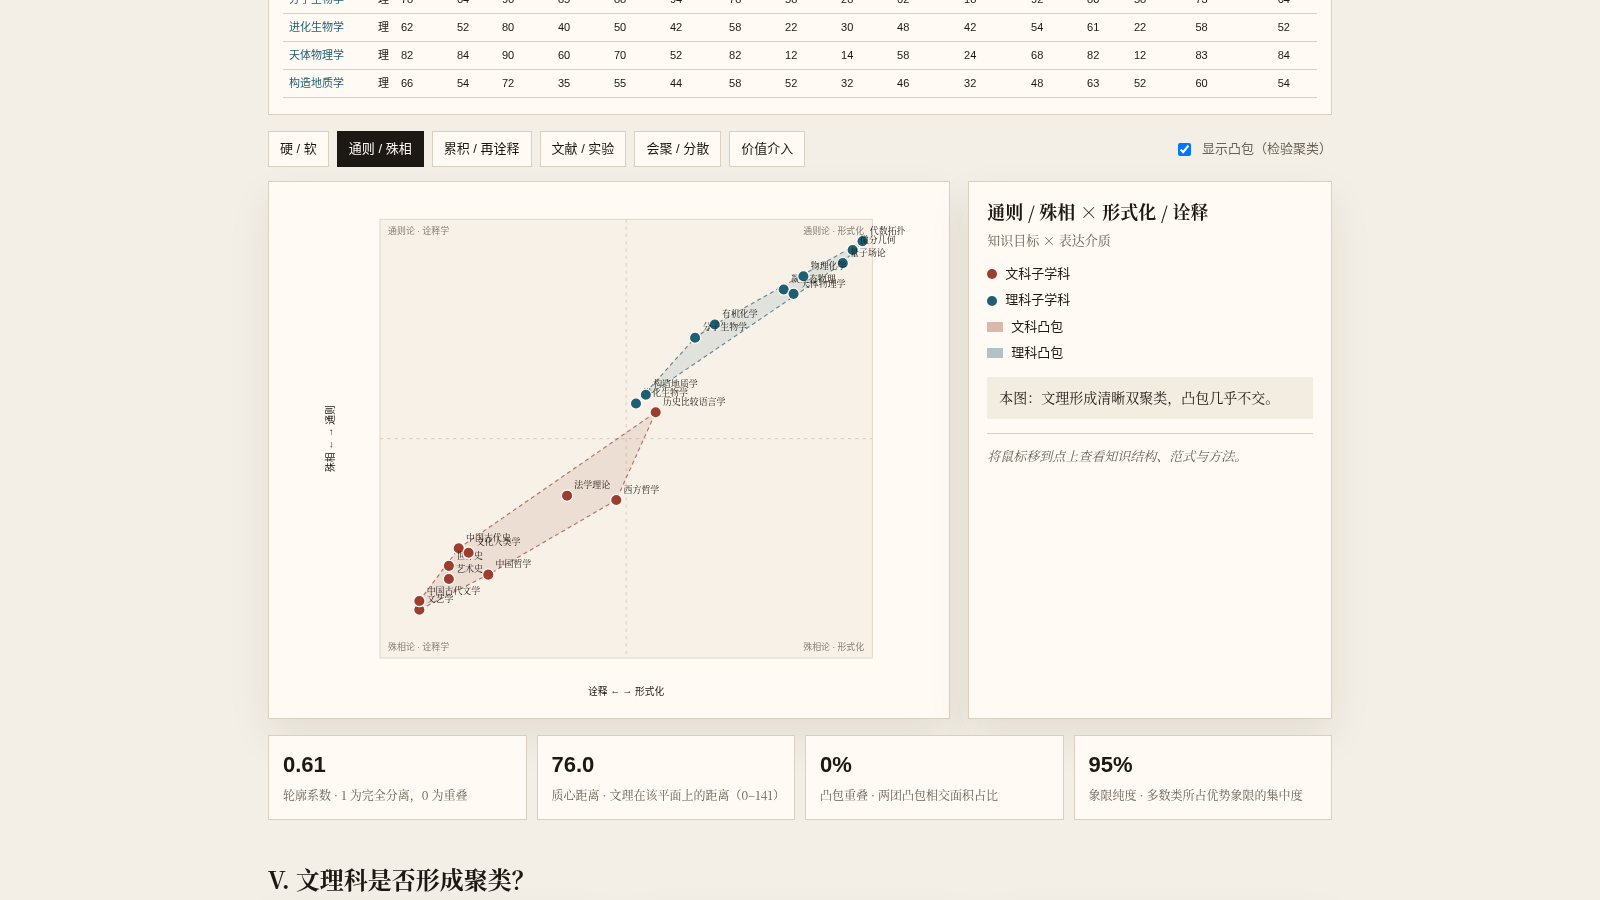Open the 天体物理学 link in the table
The image size is (1600, 900).
tap(316, 55)
